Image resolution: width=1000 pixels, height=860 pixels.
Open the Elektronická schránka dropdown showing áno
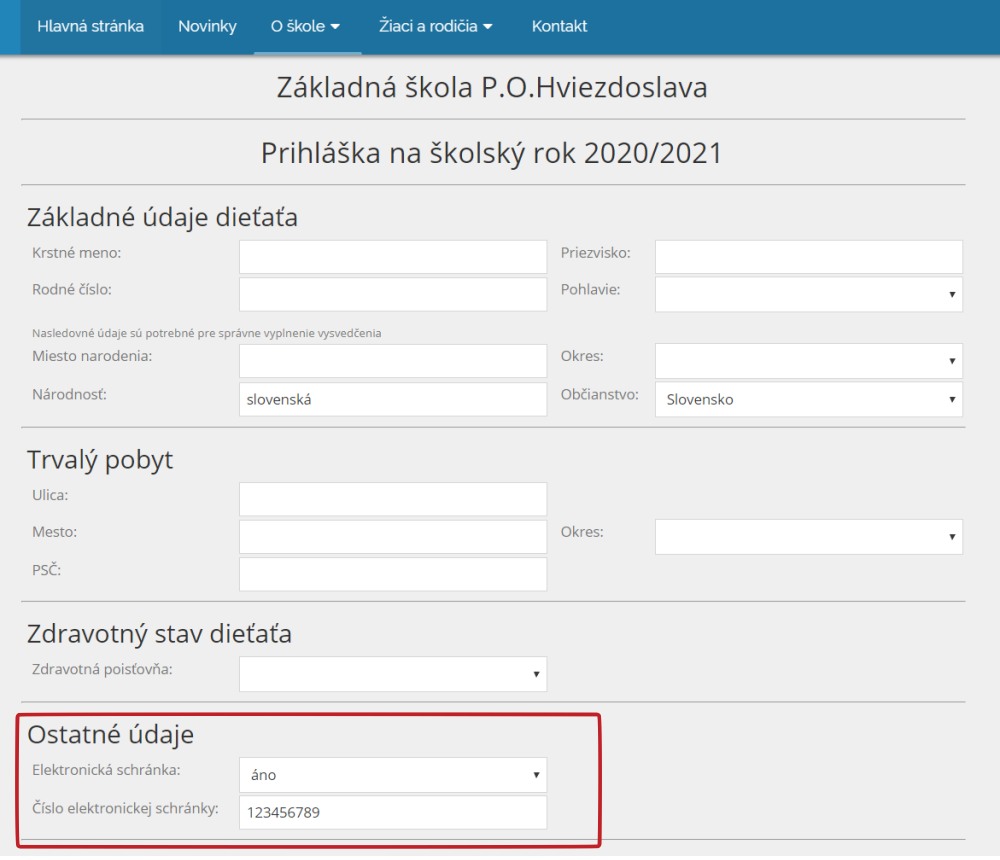point(393,775)
